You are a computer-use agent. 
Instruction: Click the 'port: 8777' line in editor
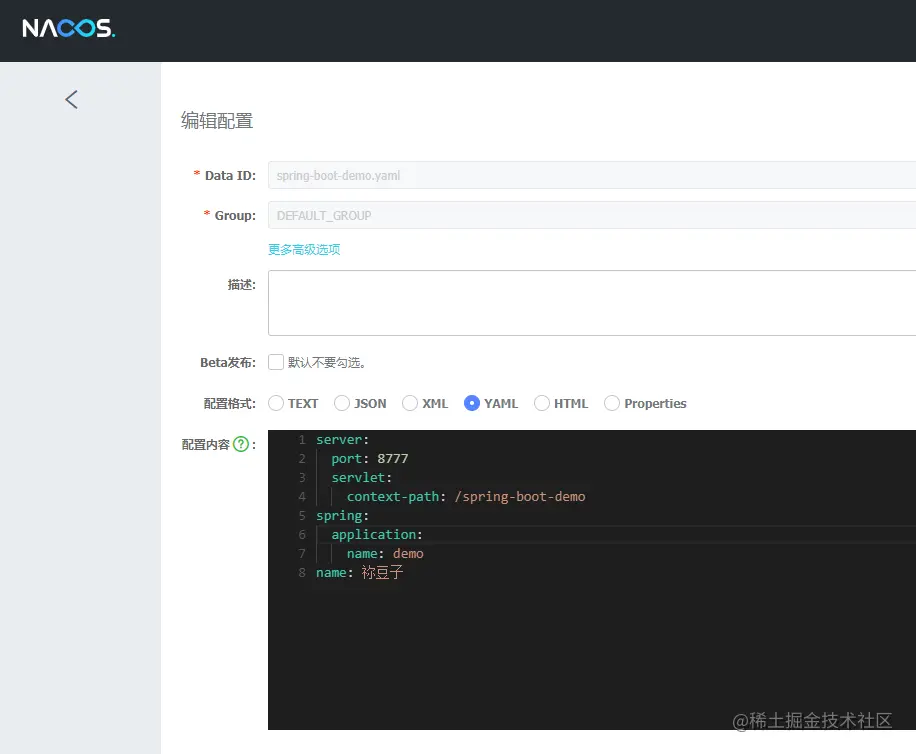pyautogui.click(x=369, y=459)
